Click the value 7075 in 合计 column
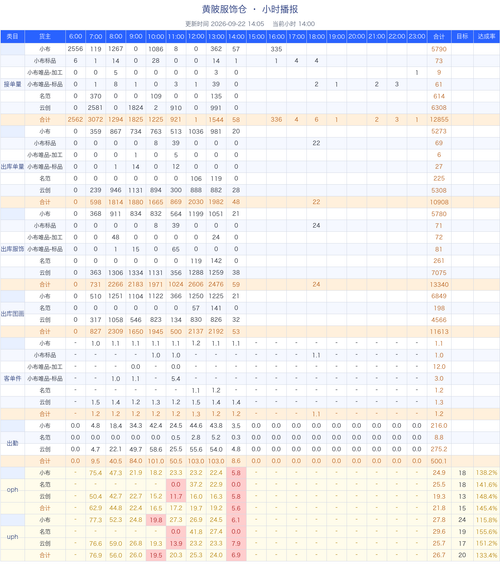The width and height of the screenshot is (500, 568). coord(439,272)
